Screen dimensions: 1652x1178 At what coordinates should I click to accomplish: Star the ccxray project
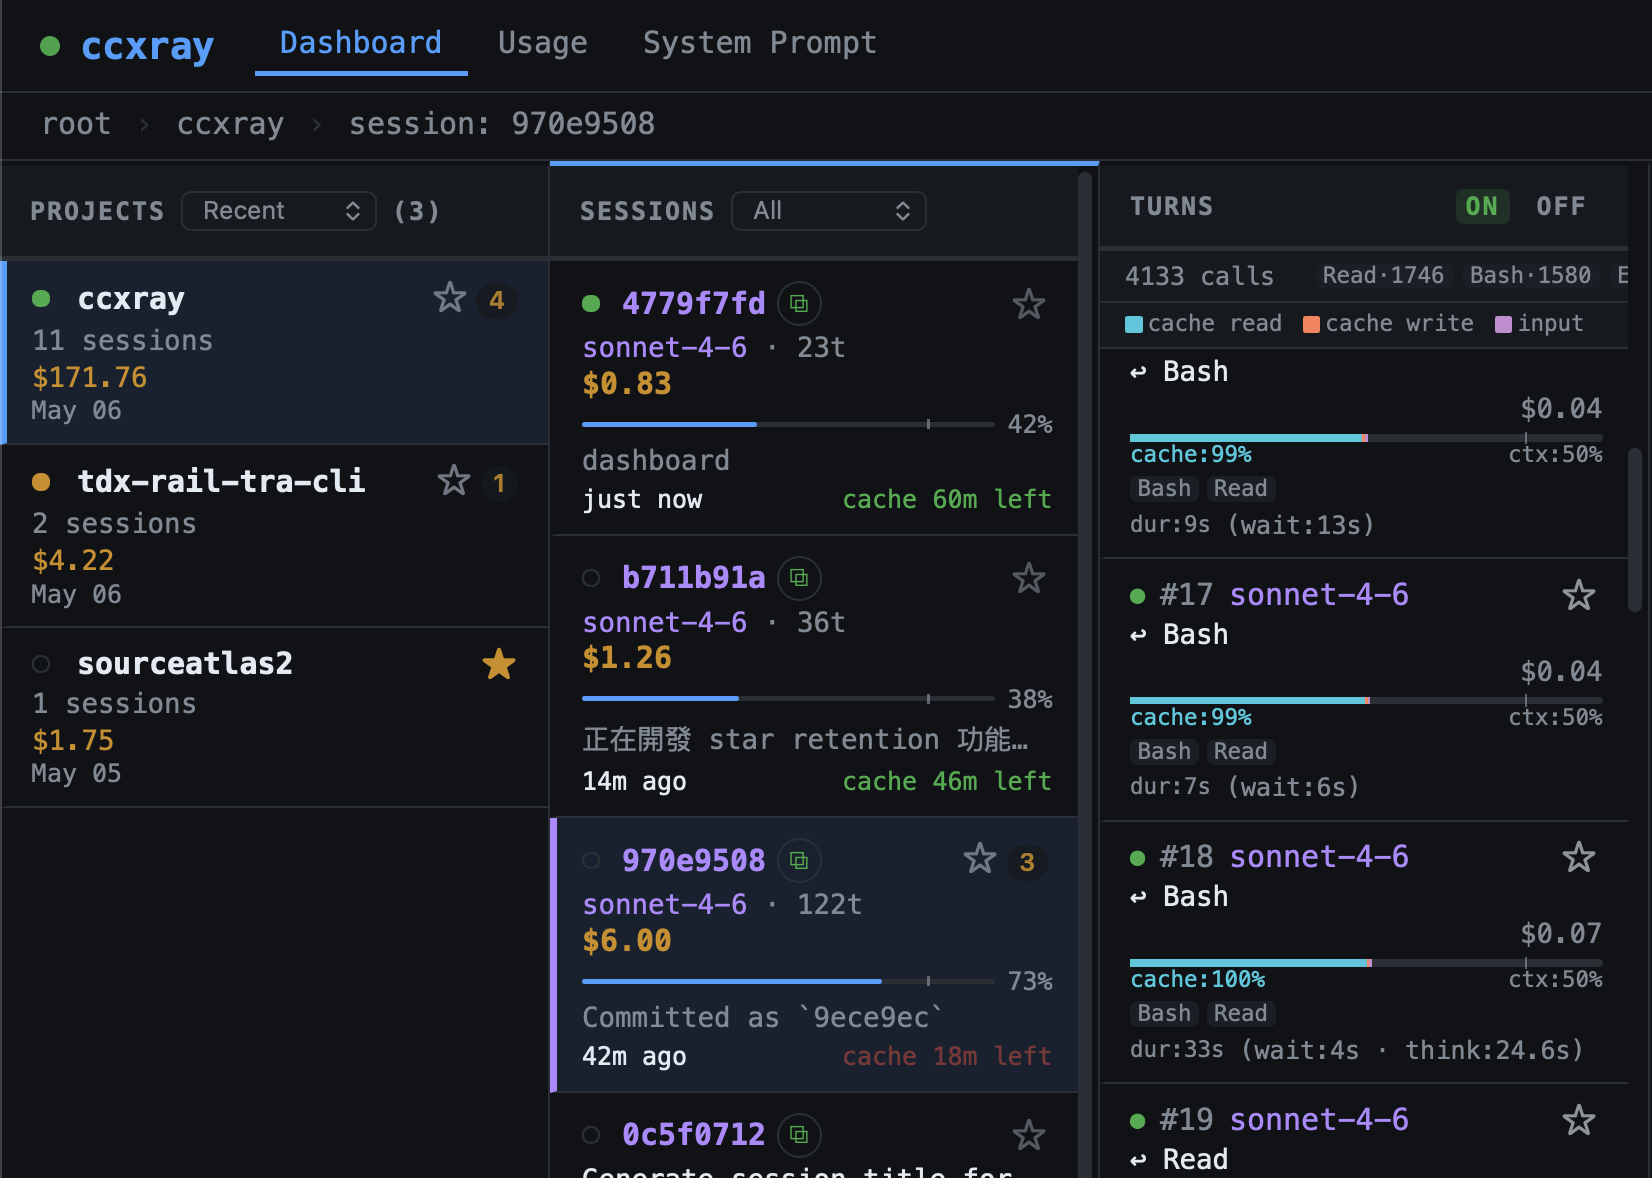(x=450, y=298)
